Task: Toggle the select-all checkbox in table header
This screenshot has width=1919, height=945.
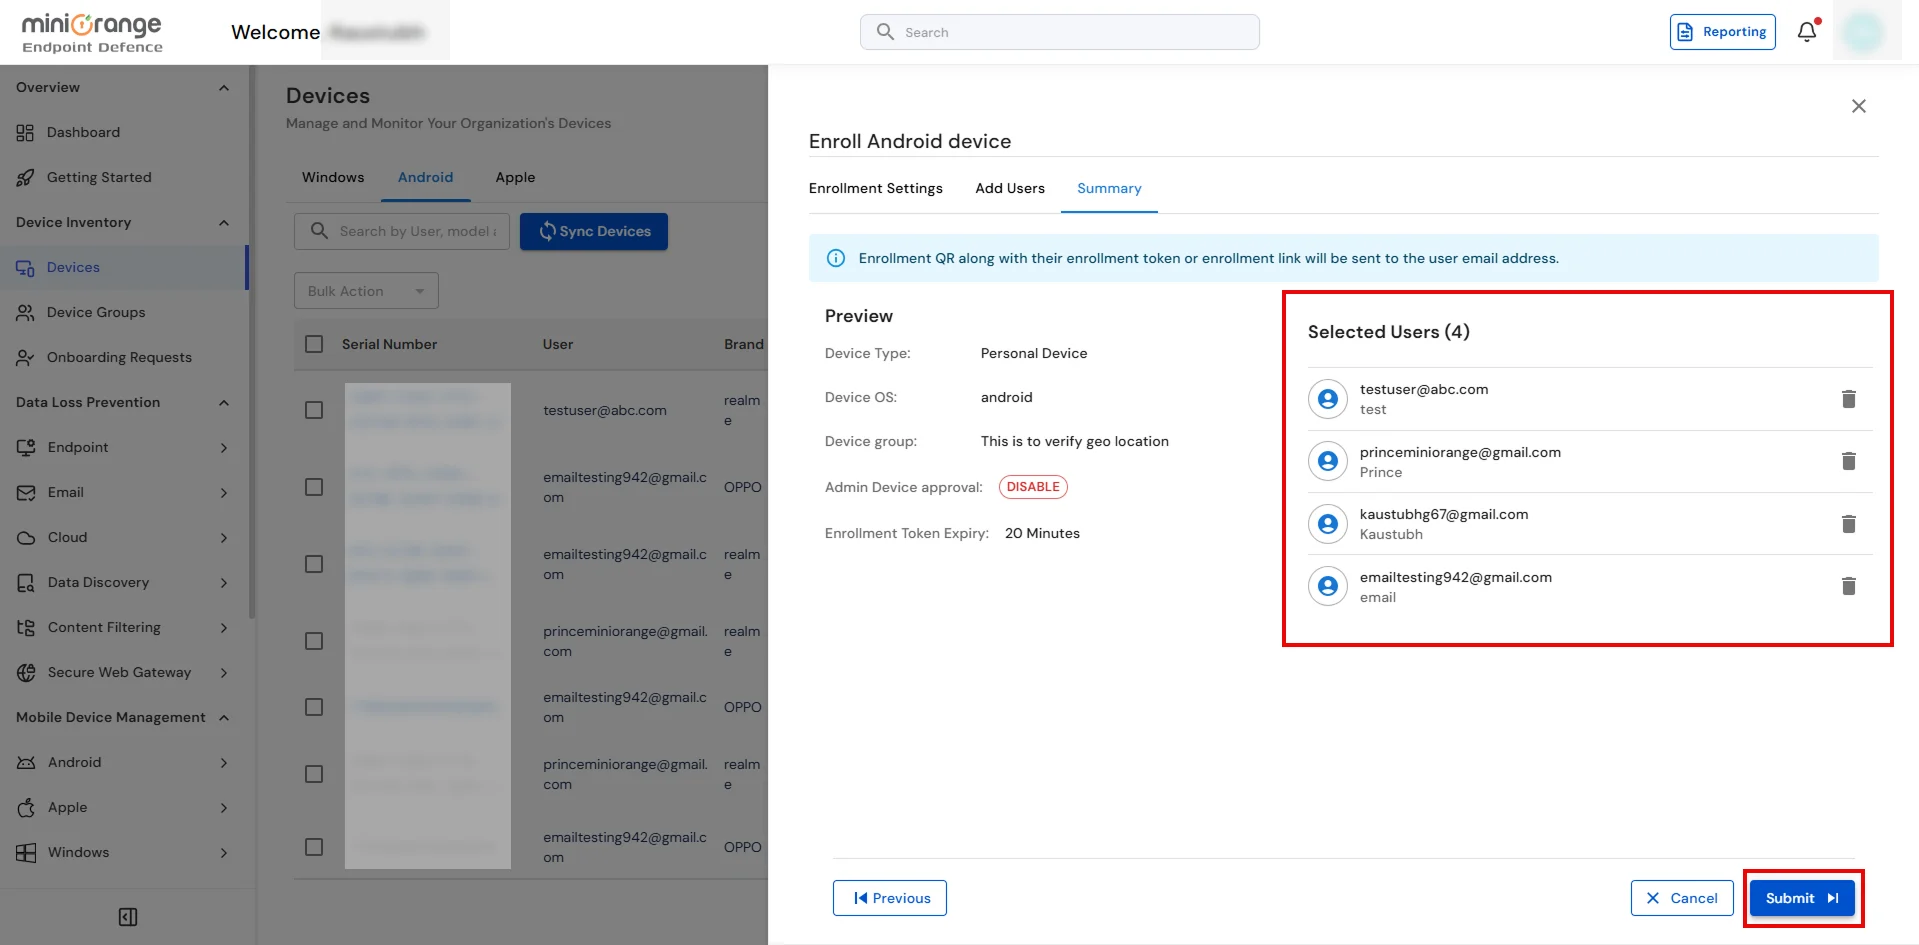Action: [x=314, y=344]
